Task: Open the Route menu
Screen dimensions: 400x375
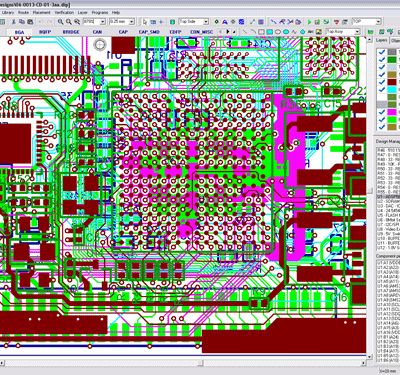Action: [x=23, y=12]
